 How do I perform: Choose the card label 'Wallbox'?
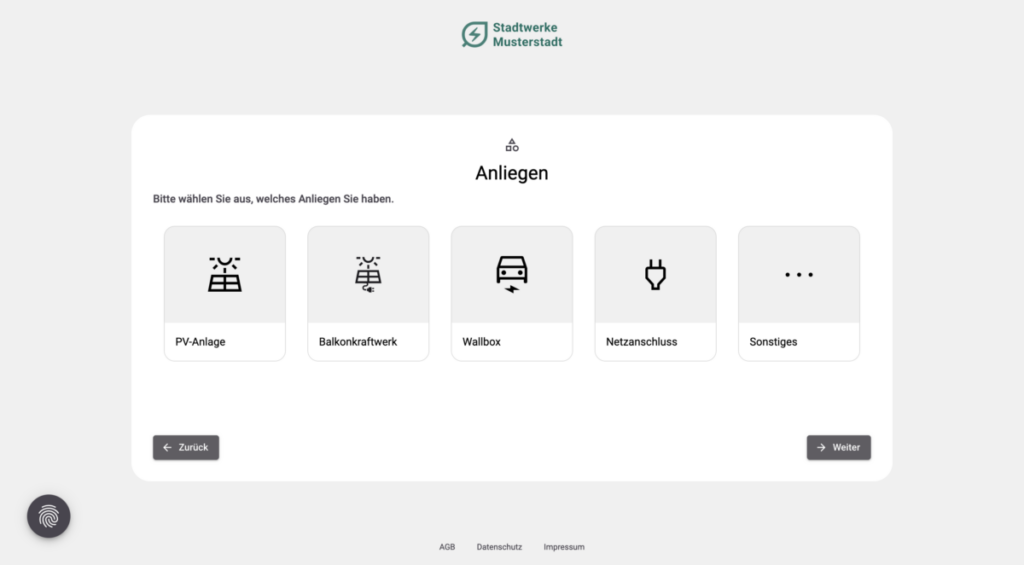pos(481,342)
